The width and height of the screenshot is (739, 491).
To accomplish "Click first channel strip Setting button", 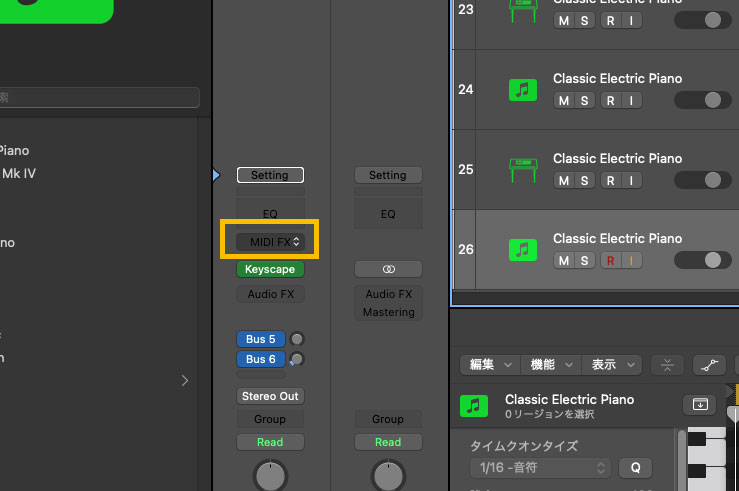I will [x=270, y=175].
